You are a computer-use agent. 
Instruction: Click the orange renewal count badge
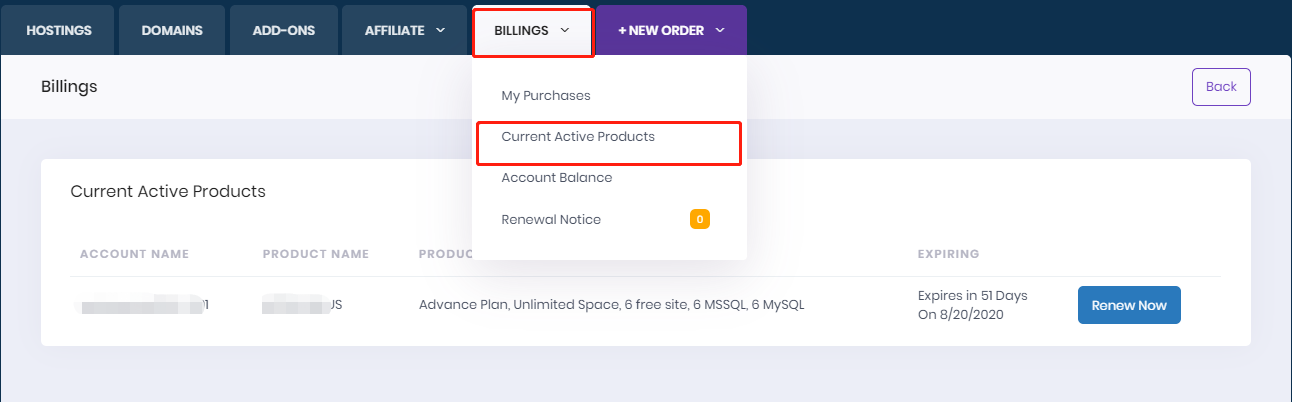click(700, 219)
